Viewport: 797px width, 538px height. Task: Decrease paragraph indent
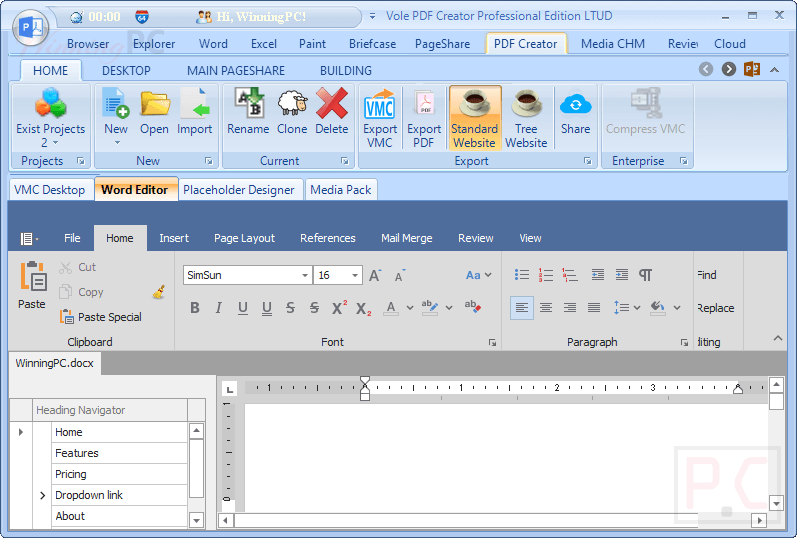click(x=598, y=275)
